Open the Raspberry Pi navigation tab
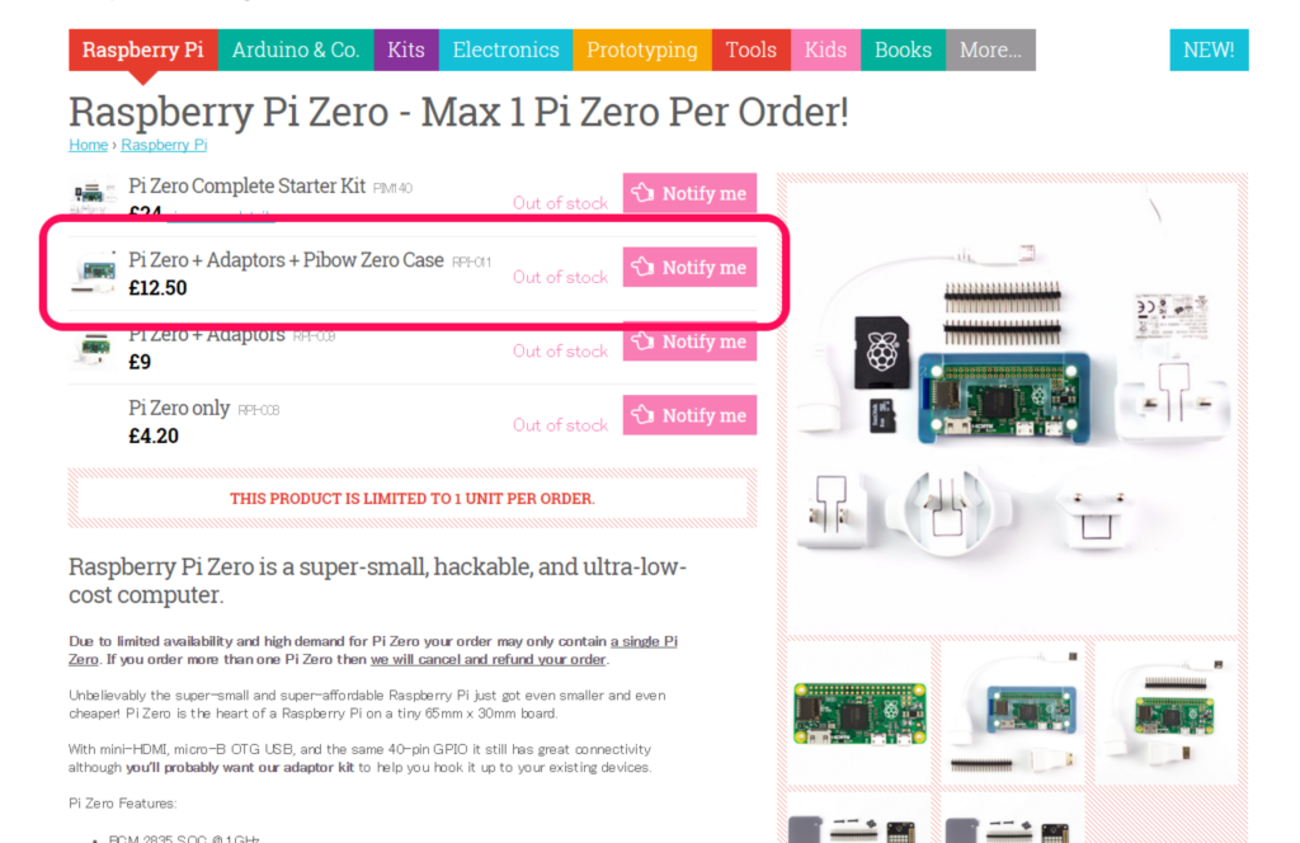This screenshot has height=843, width=1300. (143, 50)
